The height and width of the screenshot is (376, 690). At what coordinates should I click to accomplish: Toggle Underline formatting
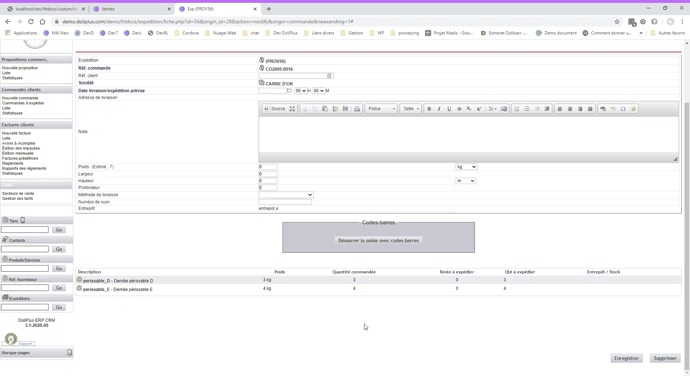pos(449,109)
